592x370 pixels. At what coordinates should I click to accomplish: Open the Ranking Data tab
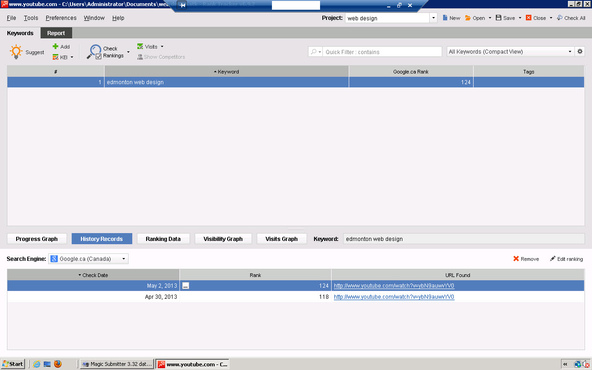[x=163, y=239]
